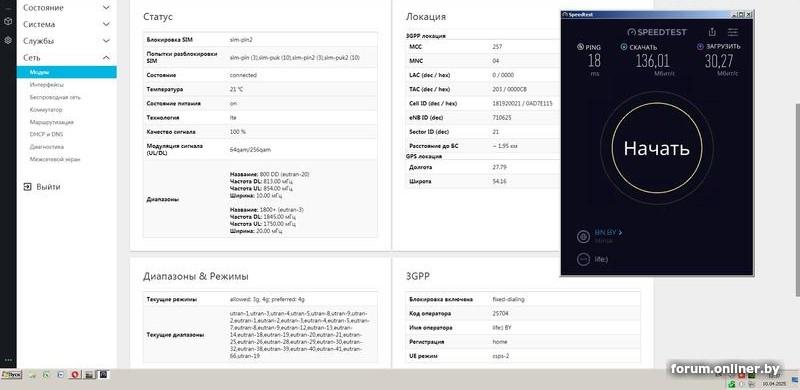Click the Качество сигнала value 100 %
800x390 pixels.
click(238, 132)
